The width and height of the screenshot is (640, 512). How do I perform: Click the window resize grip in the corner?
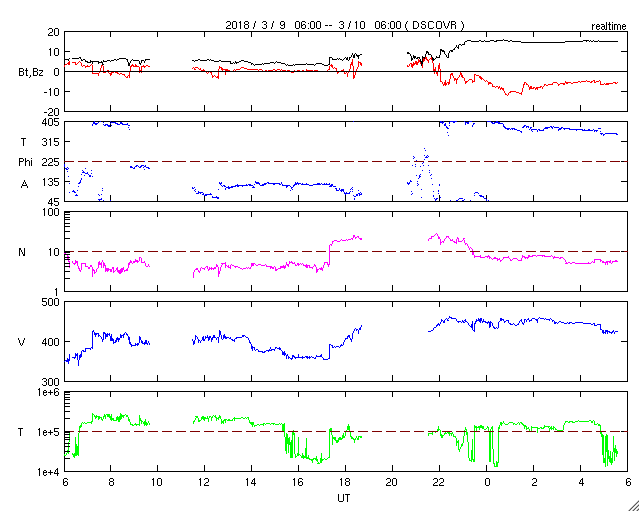tap(634, 506)
